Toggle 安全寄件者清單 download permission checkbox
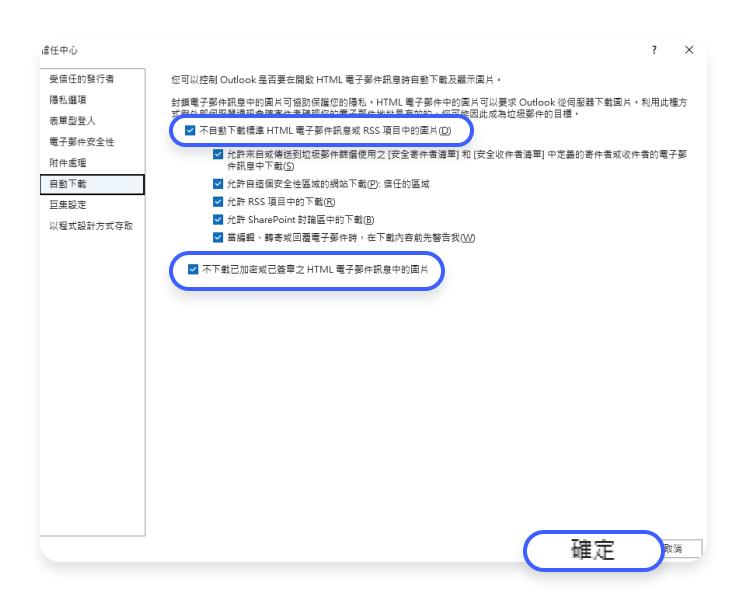 [x=218, y=155]
